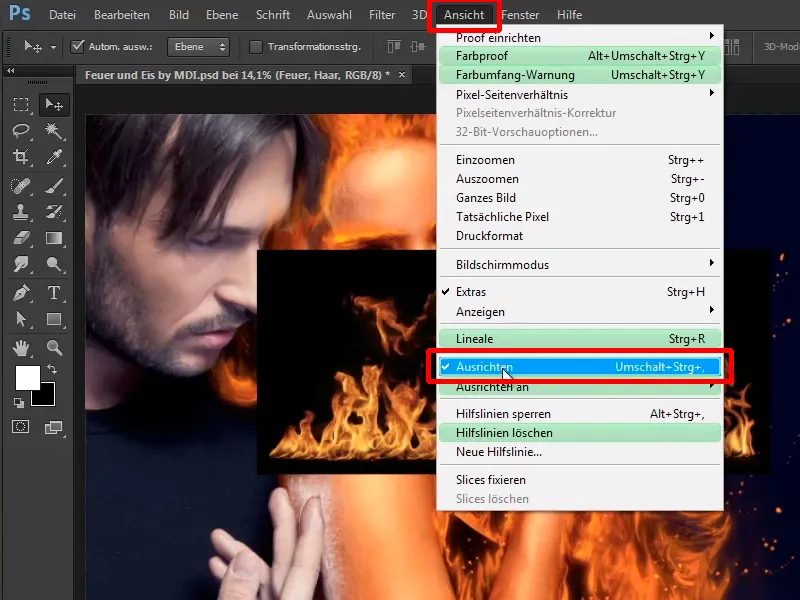Select the Hand tool
Image resolution: width=800 pixels, height=600 pixels.
click(x=21, y=348)
